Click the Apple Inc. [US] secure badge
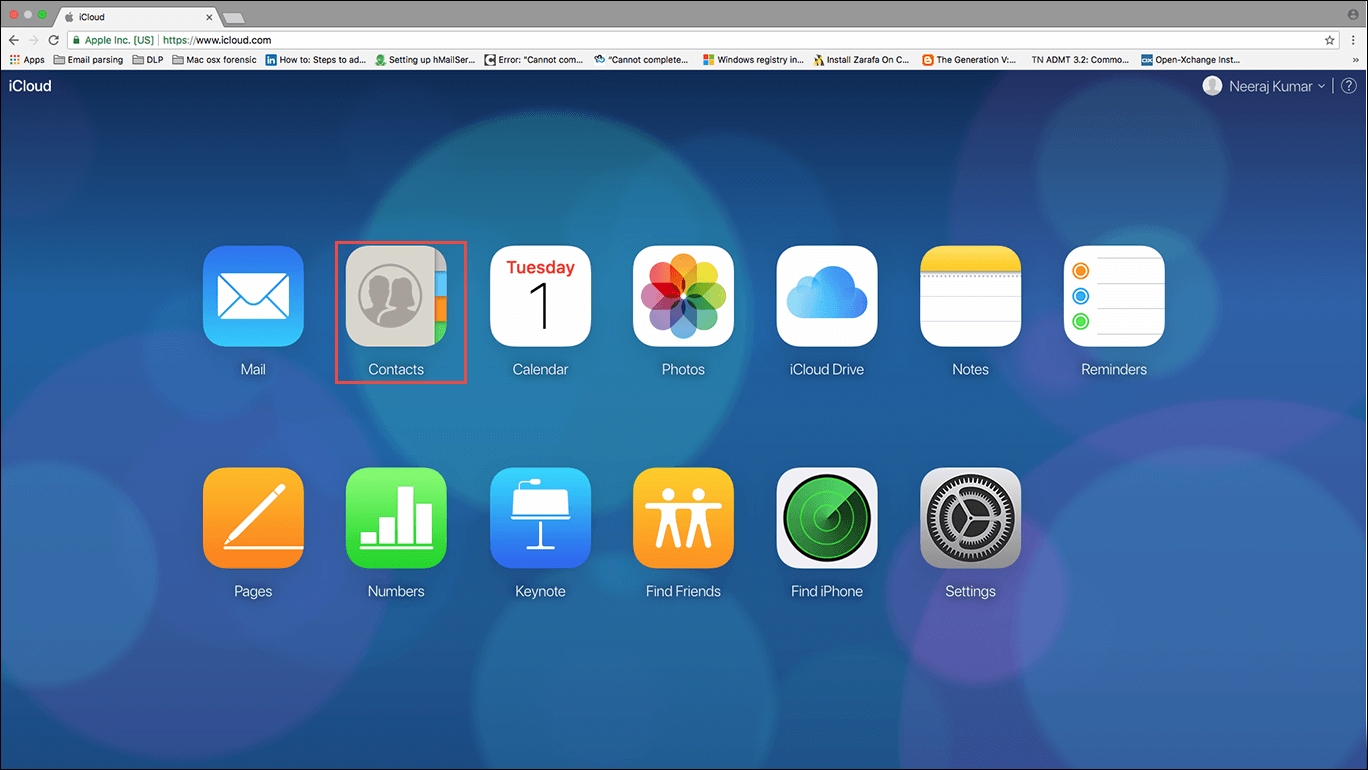The image size is (1368, 770). coord(112,40)
